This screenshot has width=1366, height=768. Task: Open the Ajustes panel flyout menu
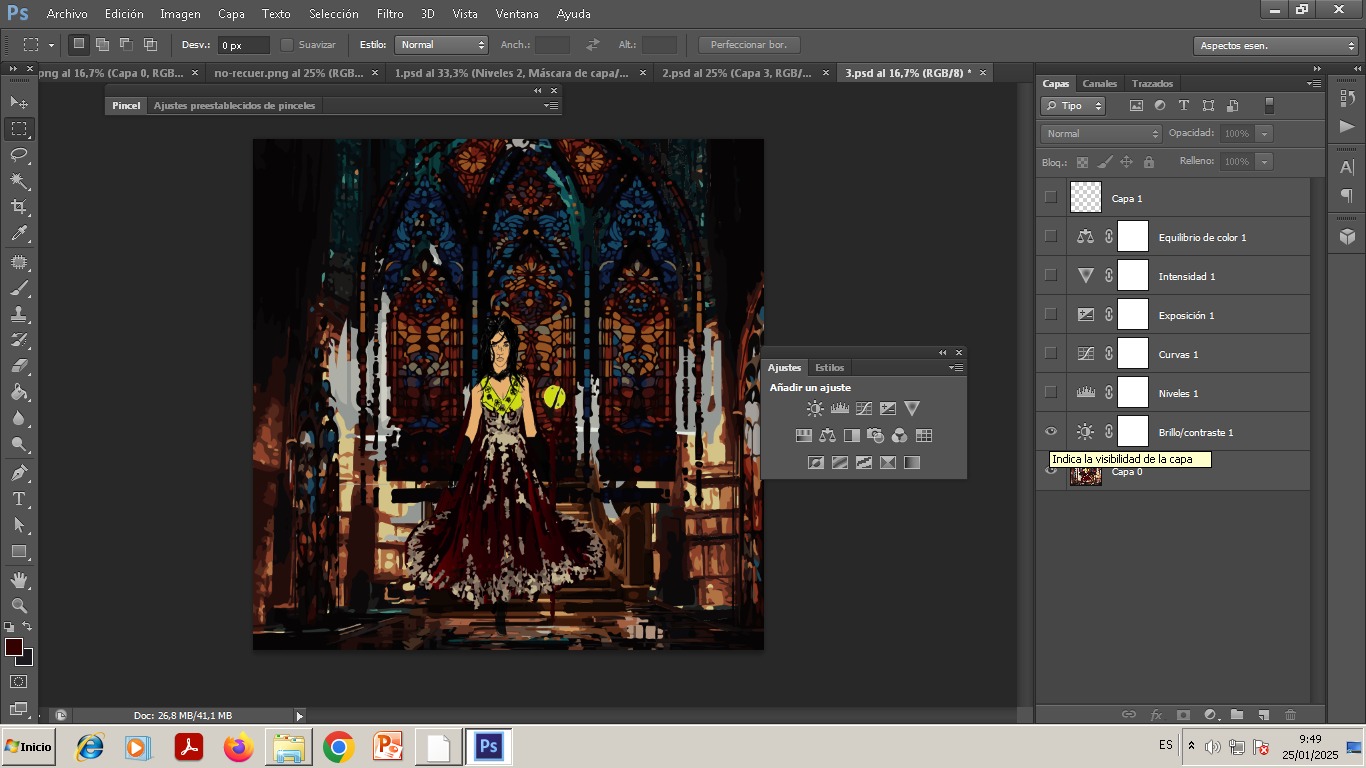click(956, 368)
